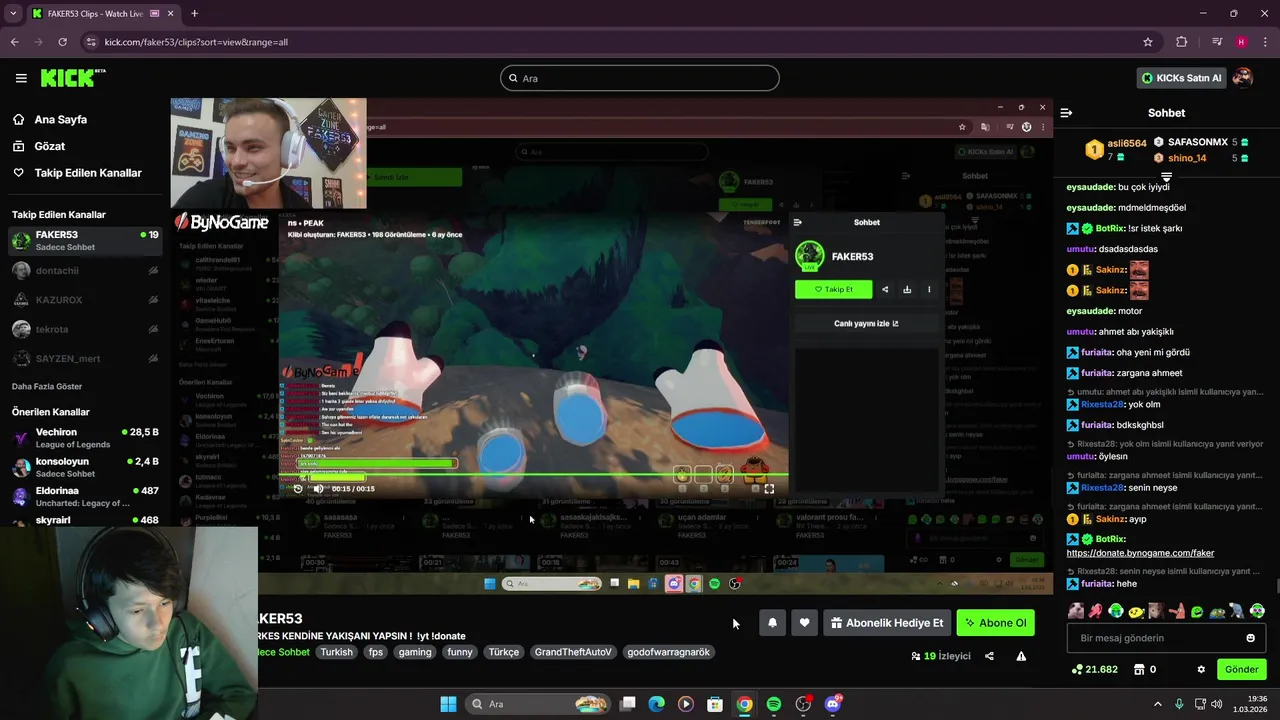This screenshot has height=720, width=1280.
Task: Open asli6564 top gifter entry
Action: pyautogui.click(x=1116, y=150)
